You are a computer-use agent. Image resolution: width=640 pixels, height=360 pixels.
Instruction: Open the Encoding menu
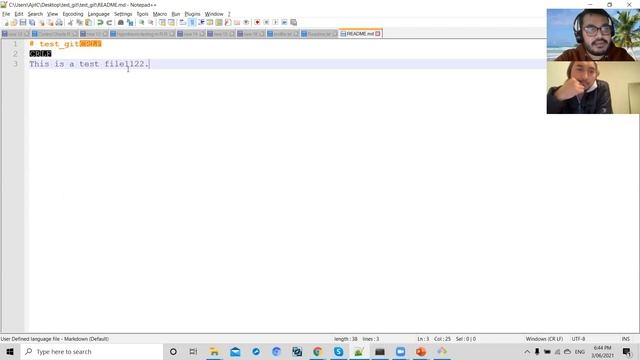point(73,14)
